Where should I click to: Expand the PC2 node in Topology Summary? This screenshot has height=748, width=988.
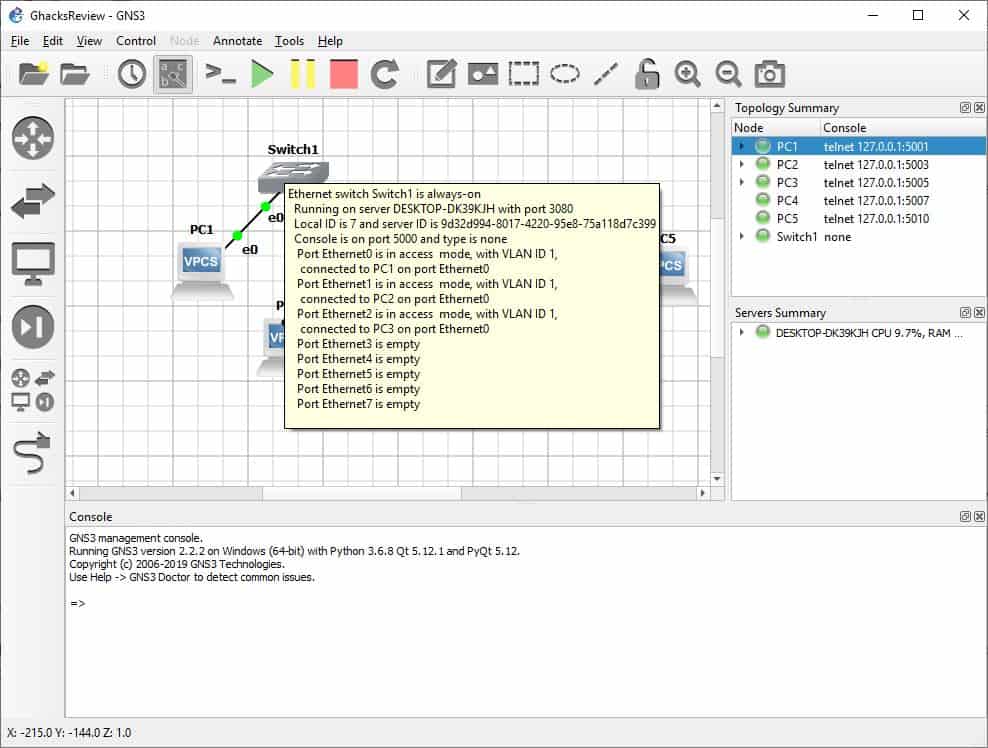tap(742, 164)
